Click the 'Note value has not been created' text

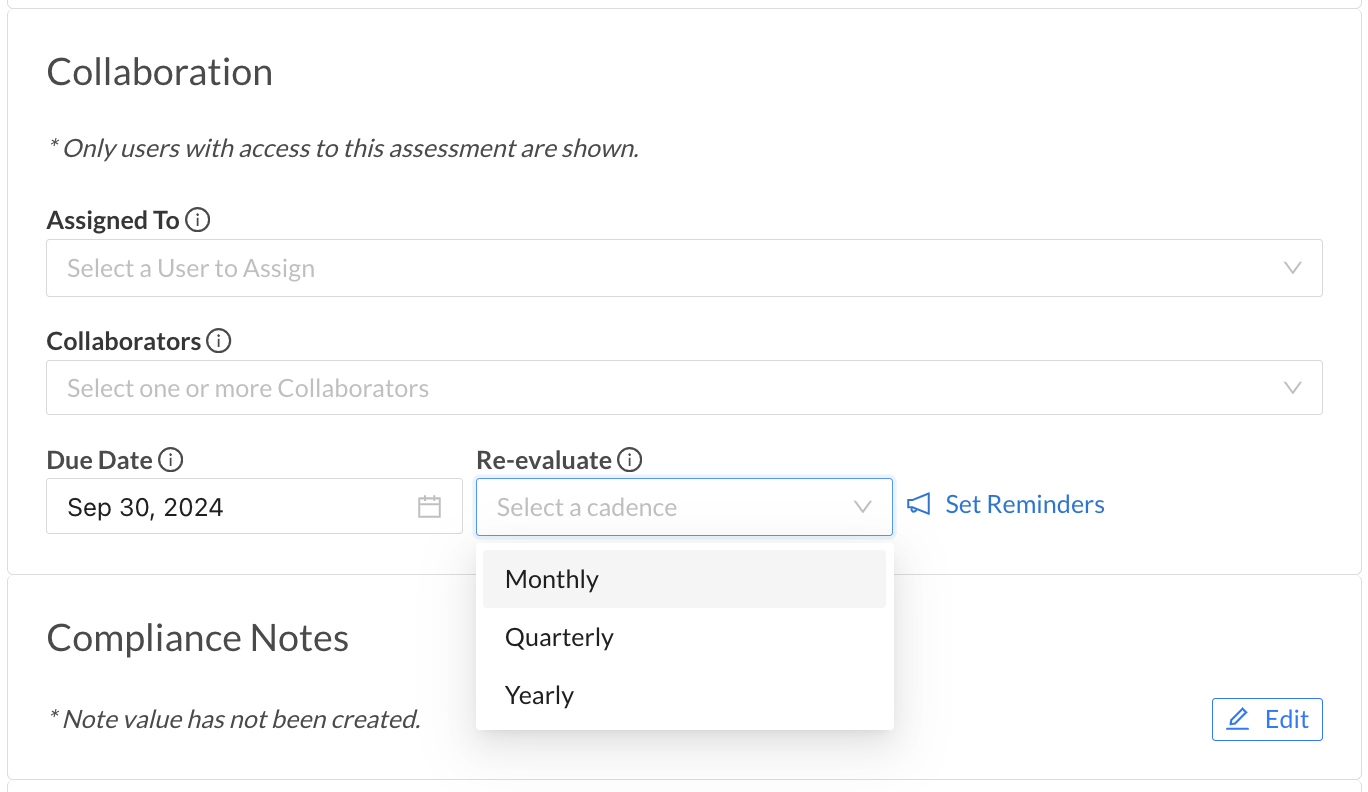[234, 719]
